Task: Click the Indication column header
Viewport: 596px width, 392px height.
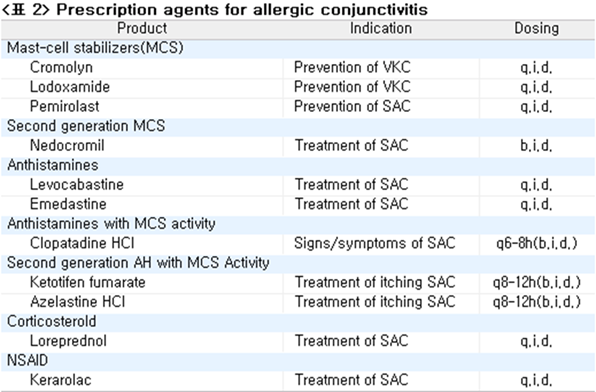Action: [381, 29]
